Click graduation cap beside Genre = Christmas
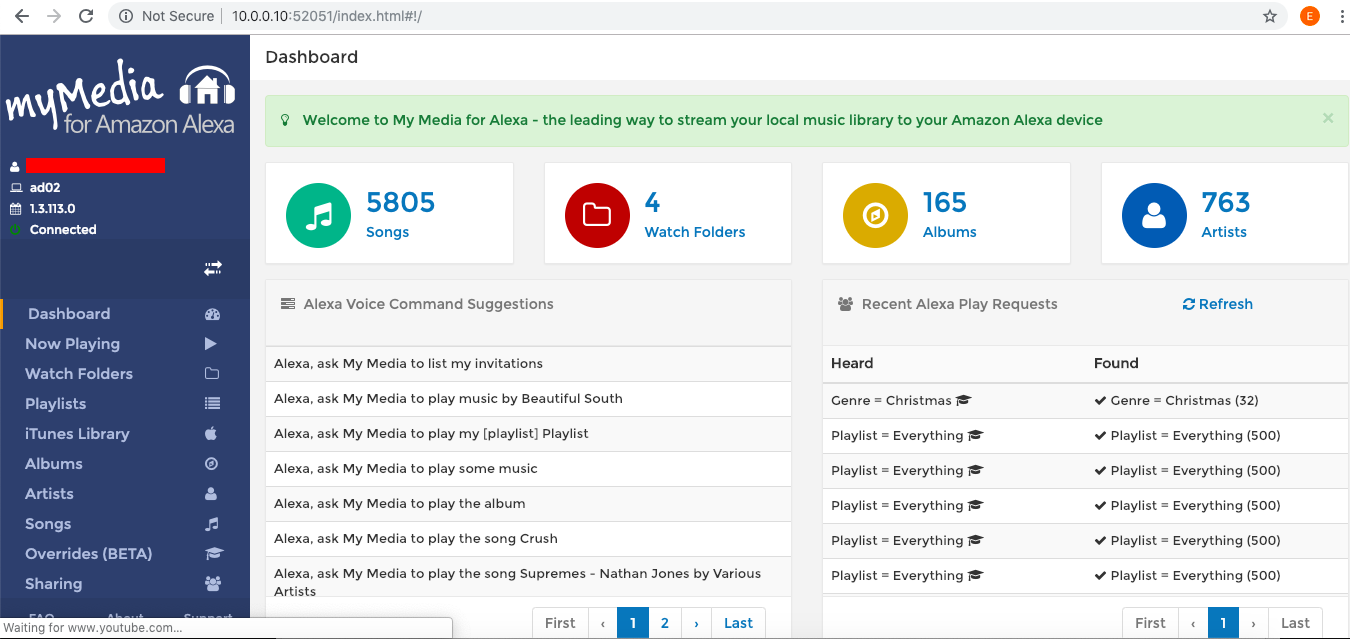This screenshot has width=1350, height=639. pyautogui.click(x=963, y=401)
